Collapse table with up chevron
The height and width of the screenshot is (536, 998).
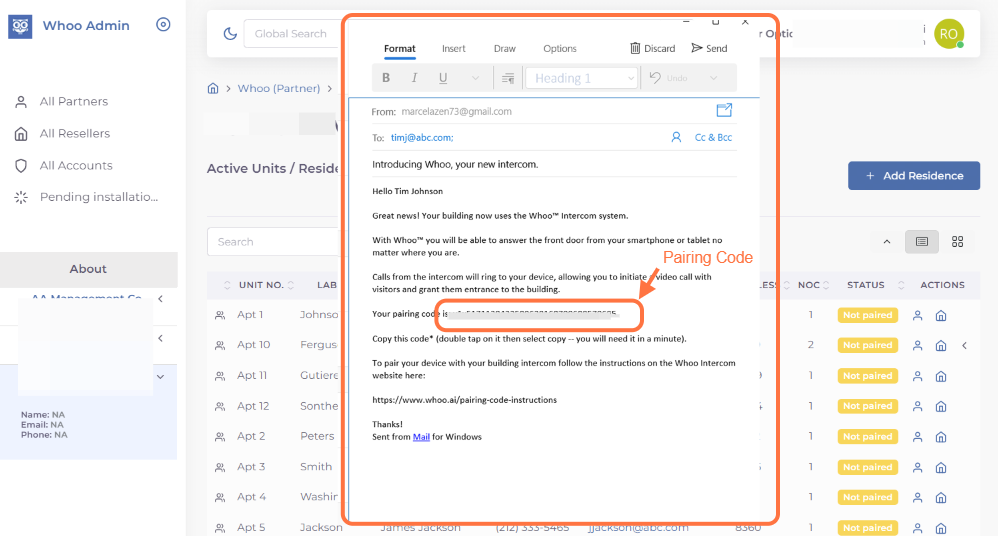coord(887,242)
